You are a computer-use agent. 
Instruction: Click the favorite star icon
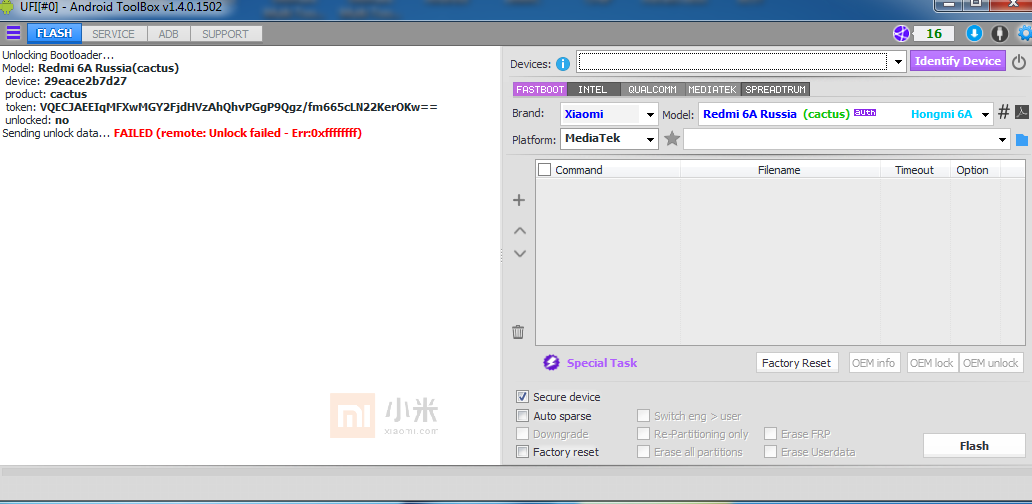click(672, 139)
